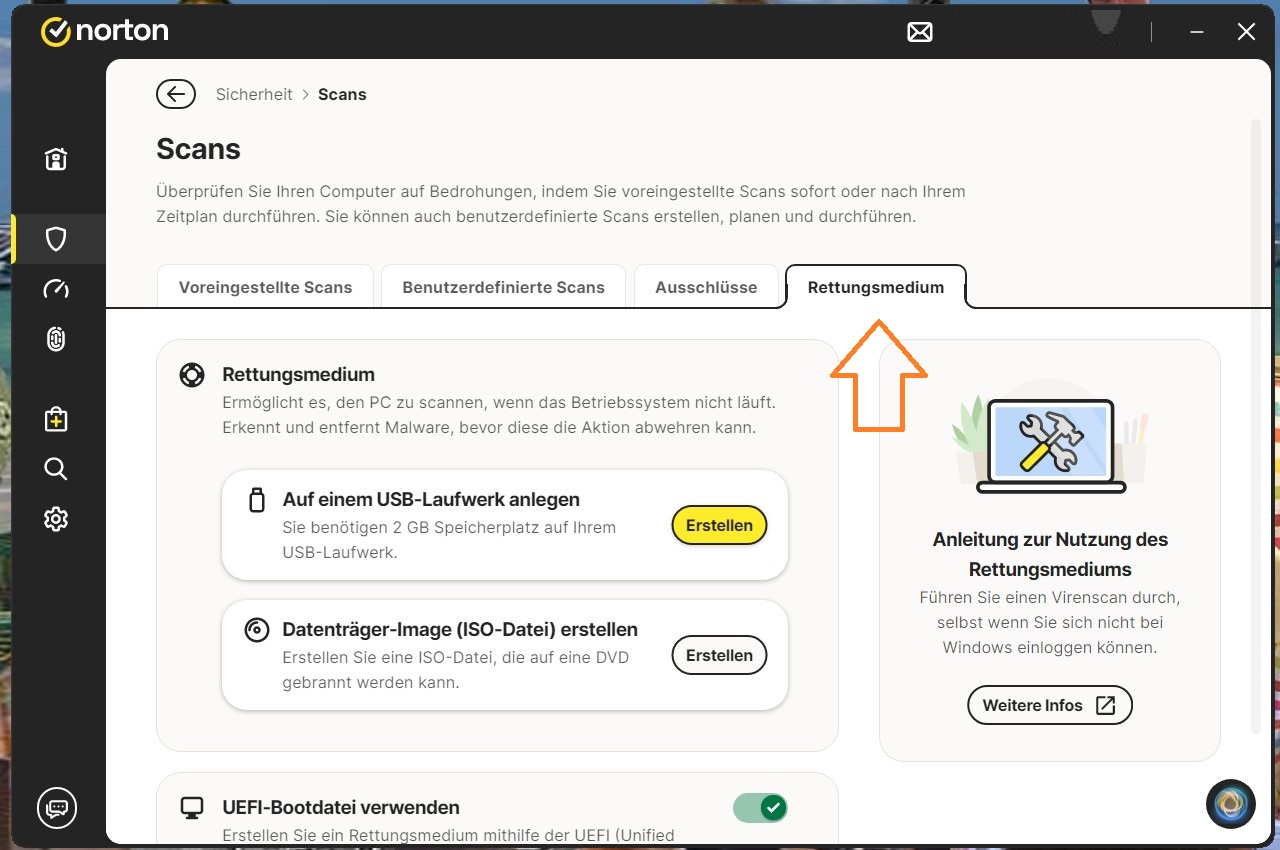Open search with the magnifier icon
The image size is (1280, 850).
[56, 469]
